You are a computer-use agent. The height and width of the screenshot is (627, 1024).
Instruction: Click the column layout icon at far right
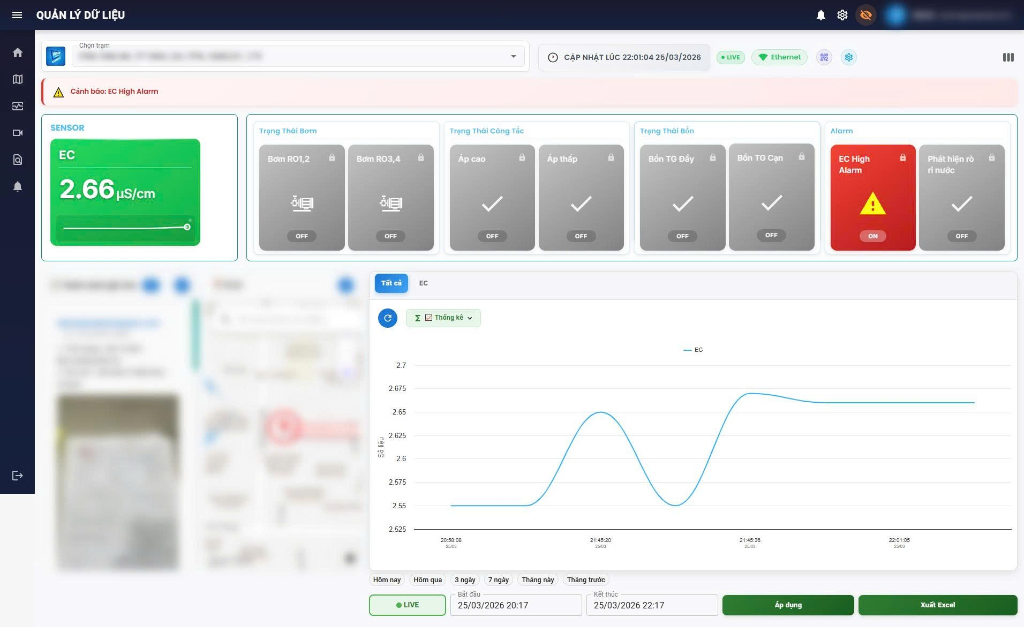[1008, 57]
